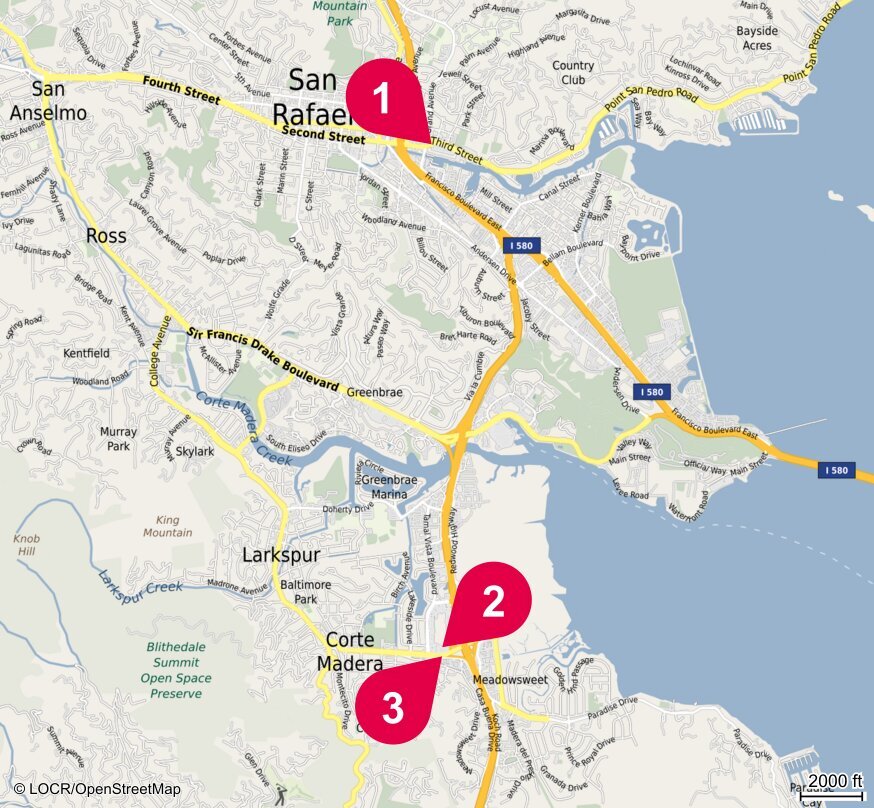Click the golfer icon near Glen Drive

click(x=279, y=791)
